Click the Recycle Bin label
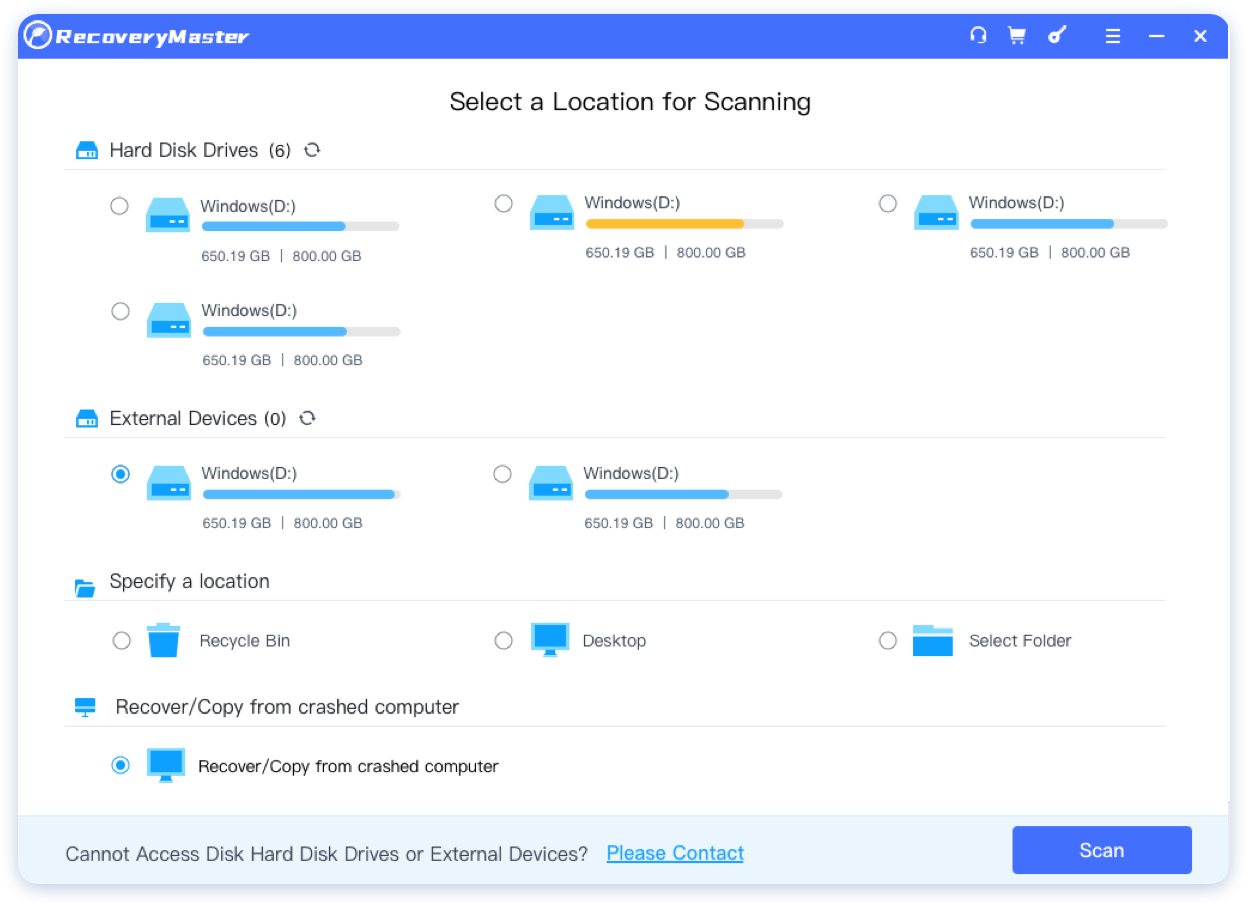Viewport: 1248px width, 906px height. click(245, 641)
